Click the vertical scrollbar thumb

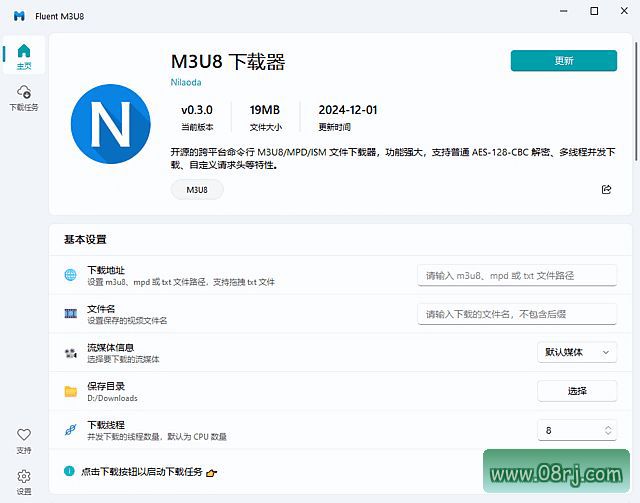click(x=636, y=101)
